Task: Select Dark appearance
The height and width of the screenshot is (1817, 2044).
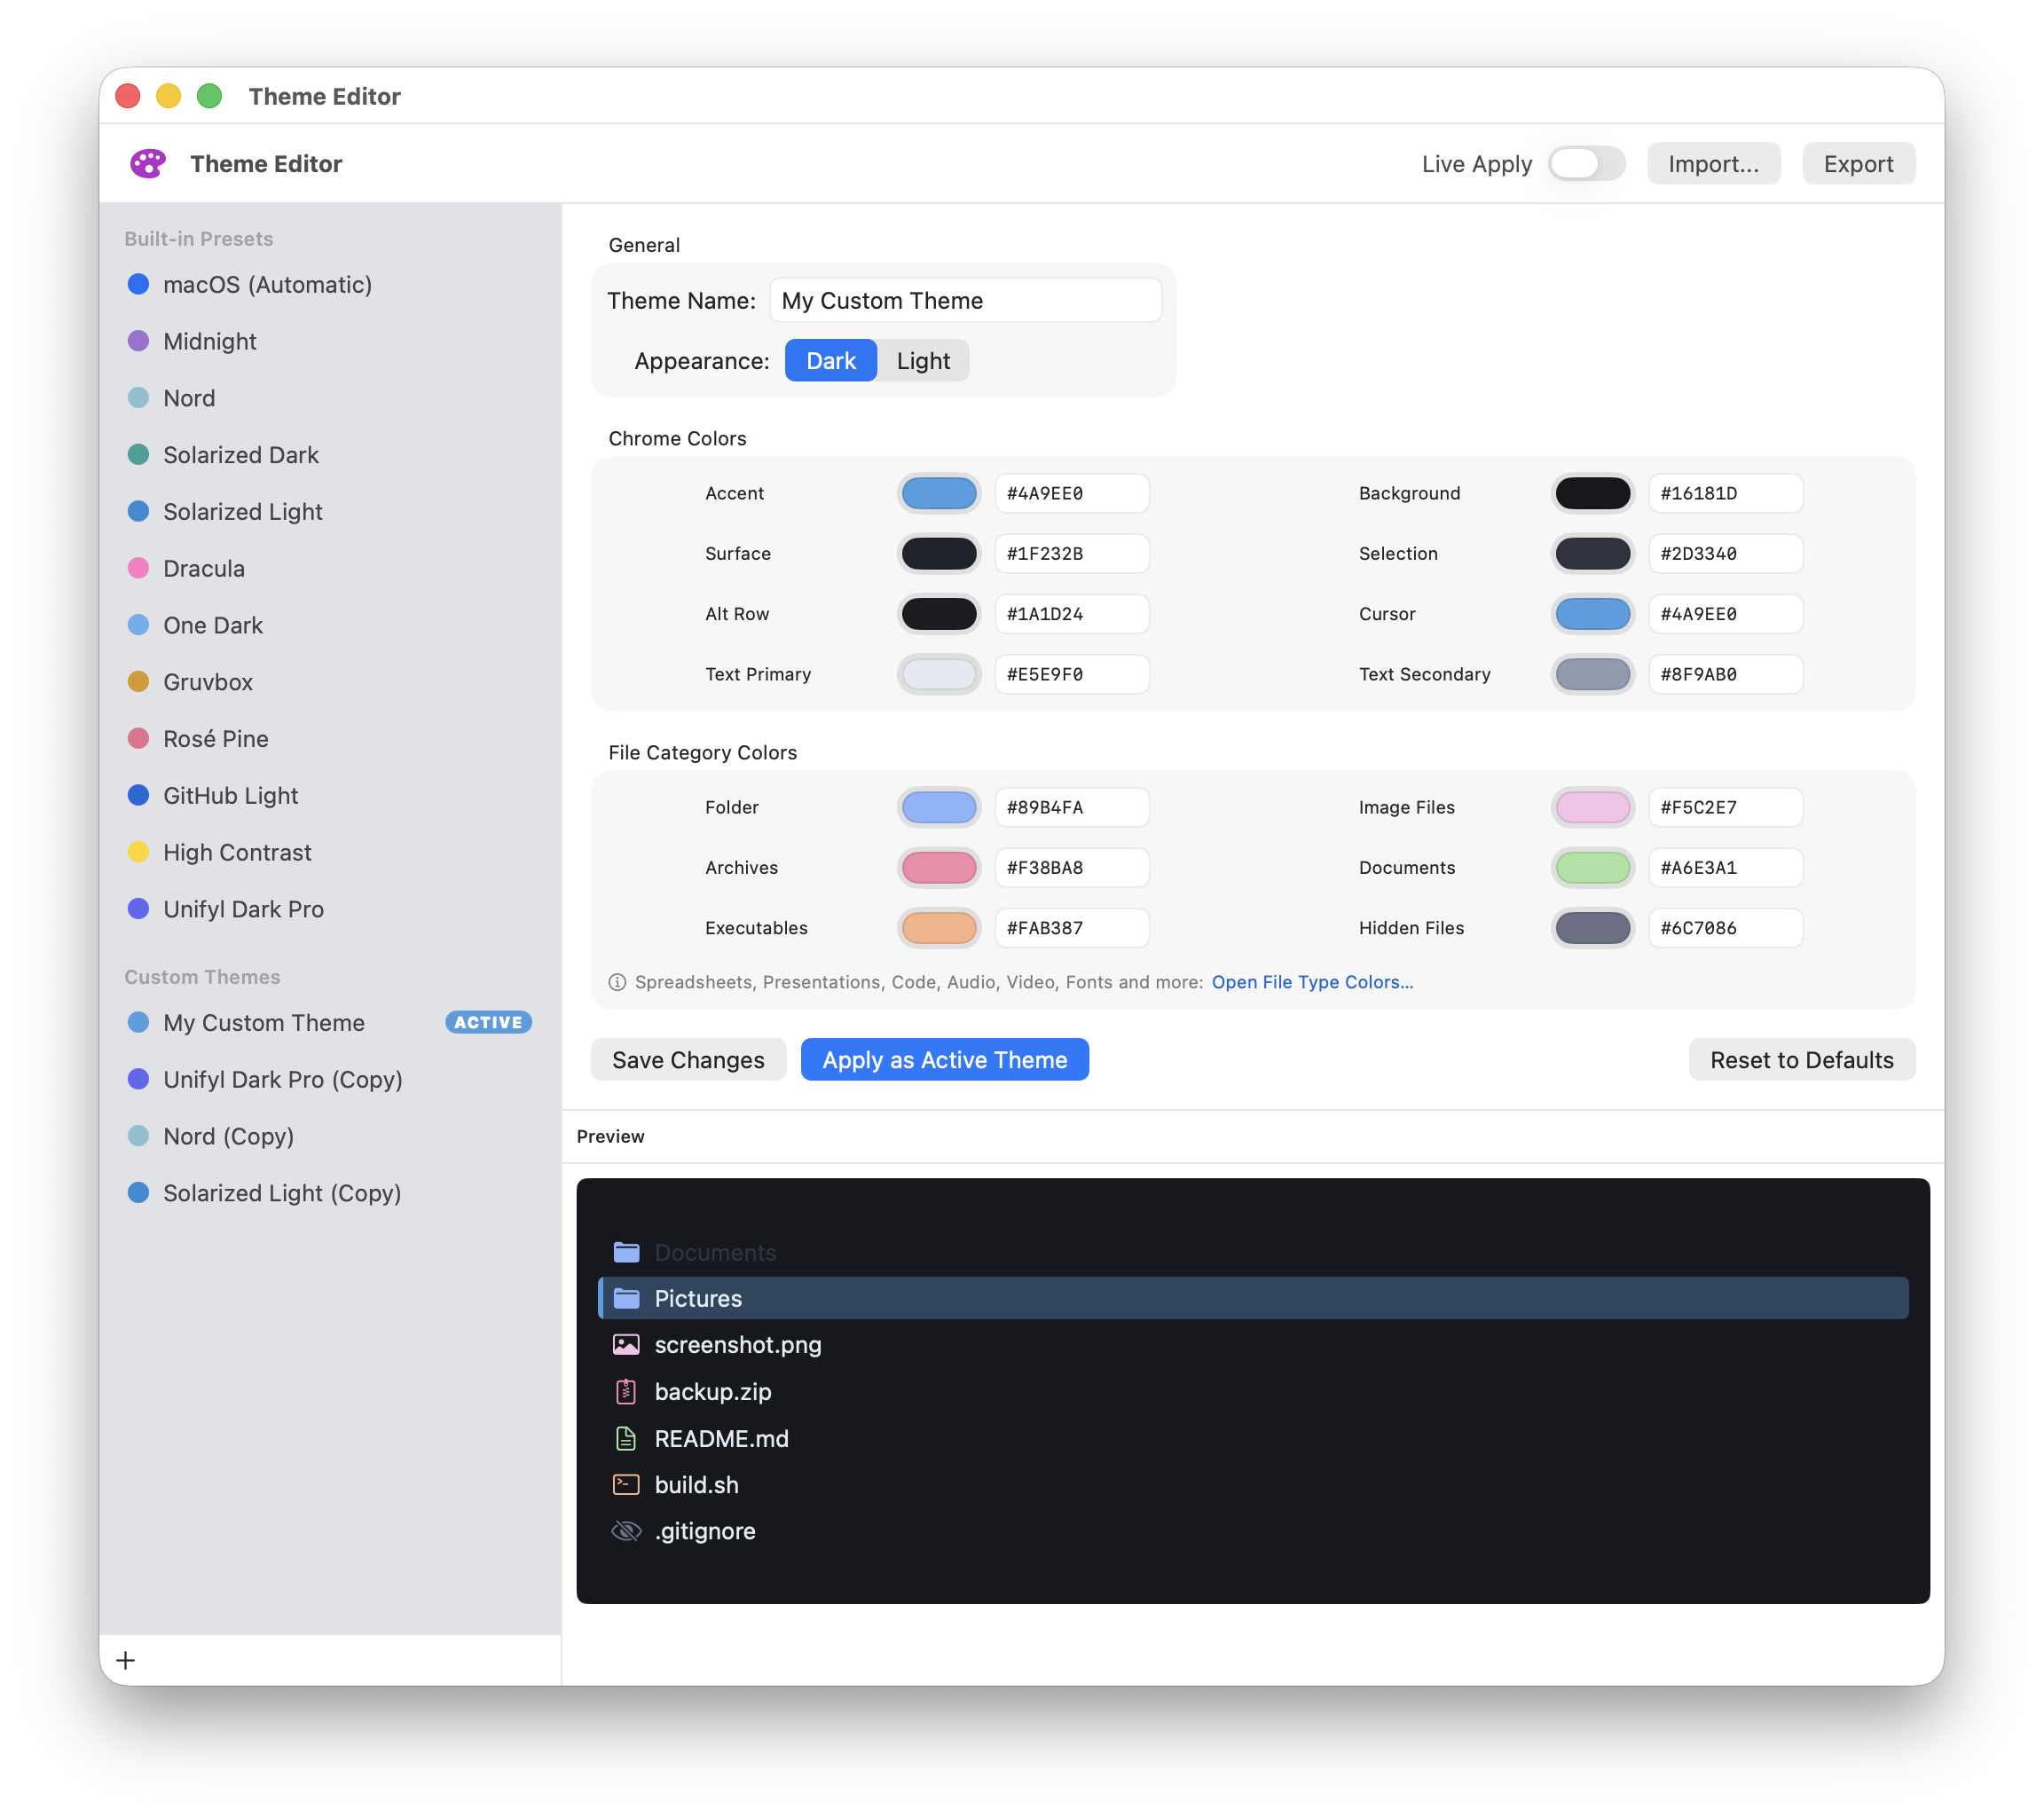Action: coord(831,360)
